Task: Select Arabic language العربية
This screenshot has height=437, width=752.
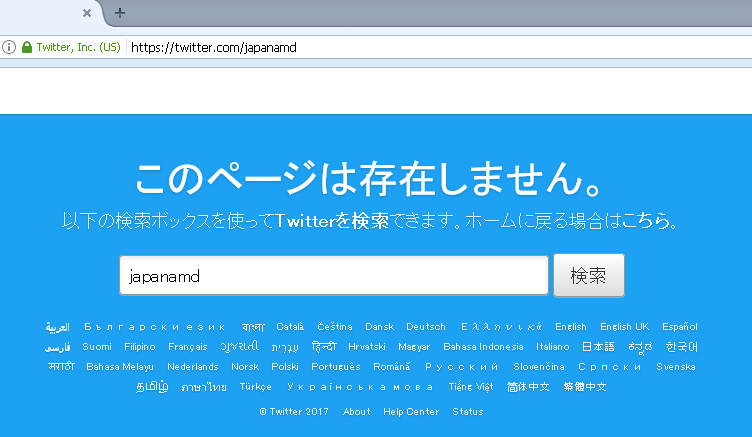Action: (x=58, y=327)
